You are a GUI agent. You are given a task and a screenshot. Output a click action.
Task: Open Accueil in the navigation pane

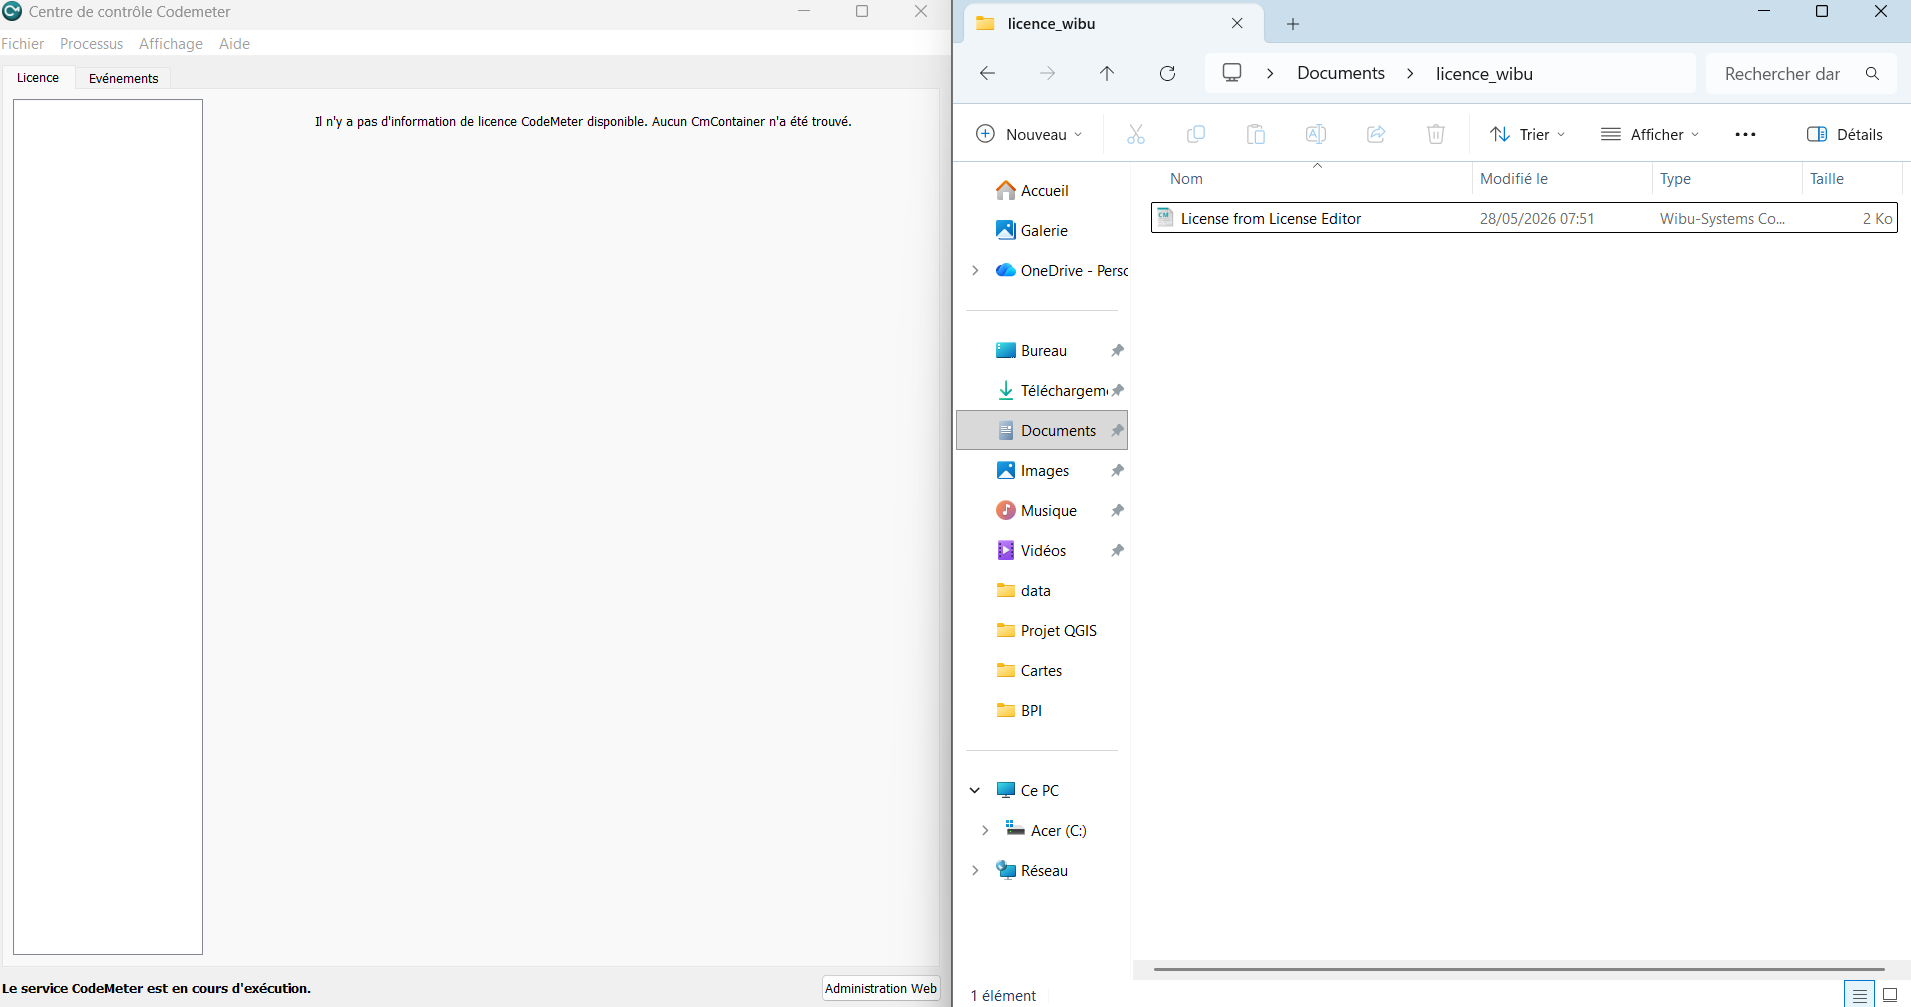click(x=1044, y=190)
